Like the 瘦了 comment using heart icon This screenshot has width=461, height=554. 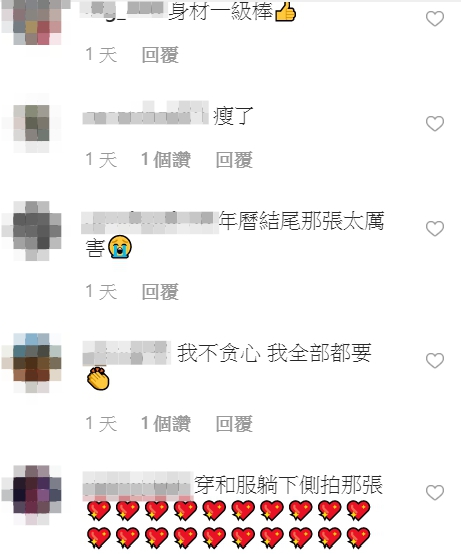click(x=435, y=124)
